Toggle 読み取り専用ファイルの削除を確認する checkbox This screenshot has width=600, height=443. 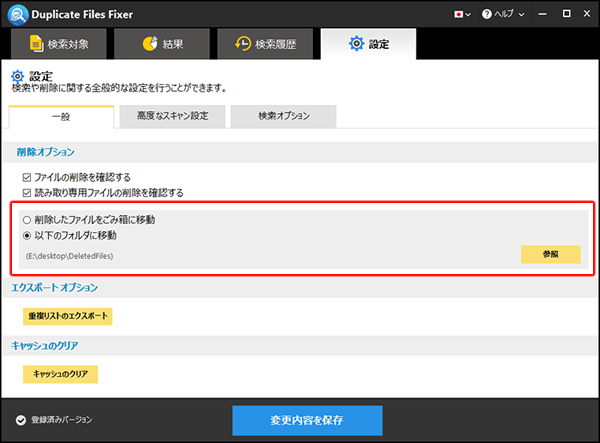(x=27, y=193)
